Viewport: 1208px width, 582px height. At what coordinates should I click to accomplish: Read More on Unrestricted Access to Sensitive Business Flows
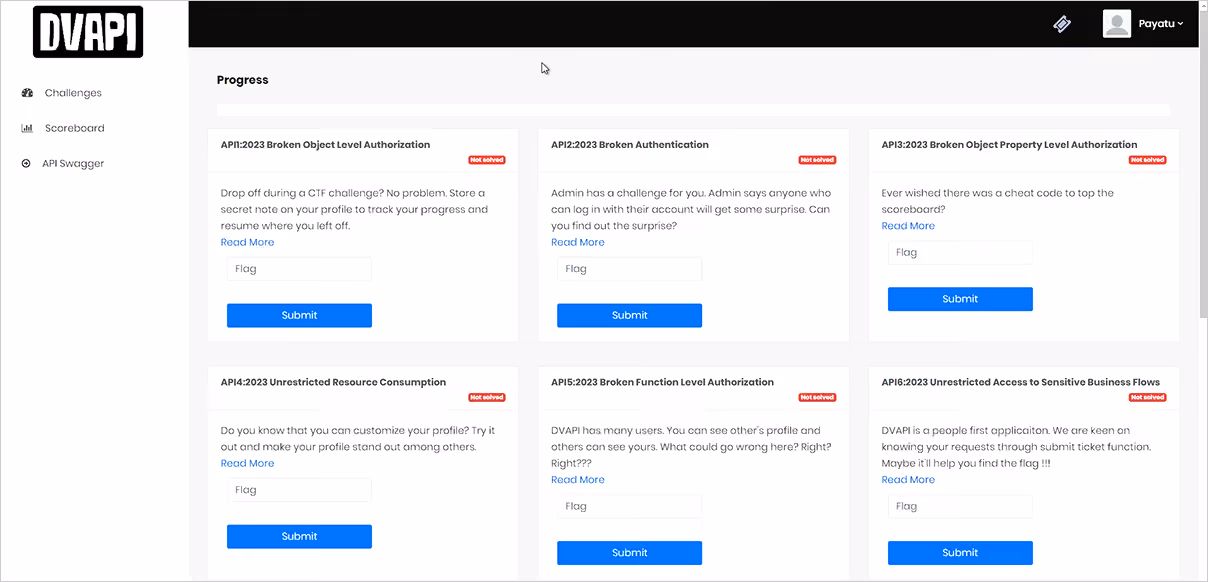tap(908, 479)
